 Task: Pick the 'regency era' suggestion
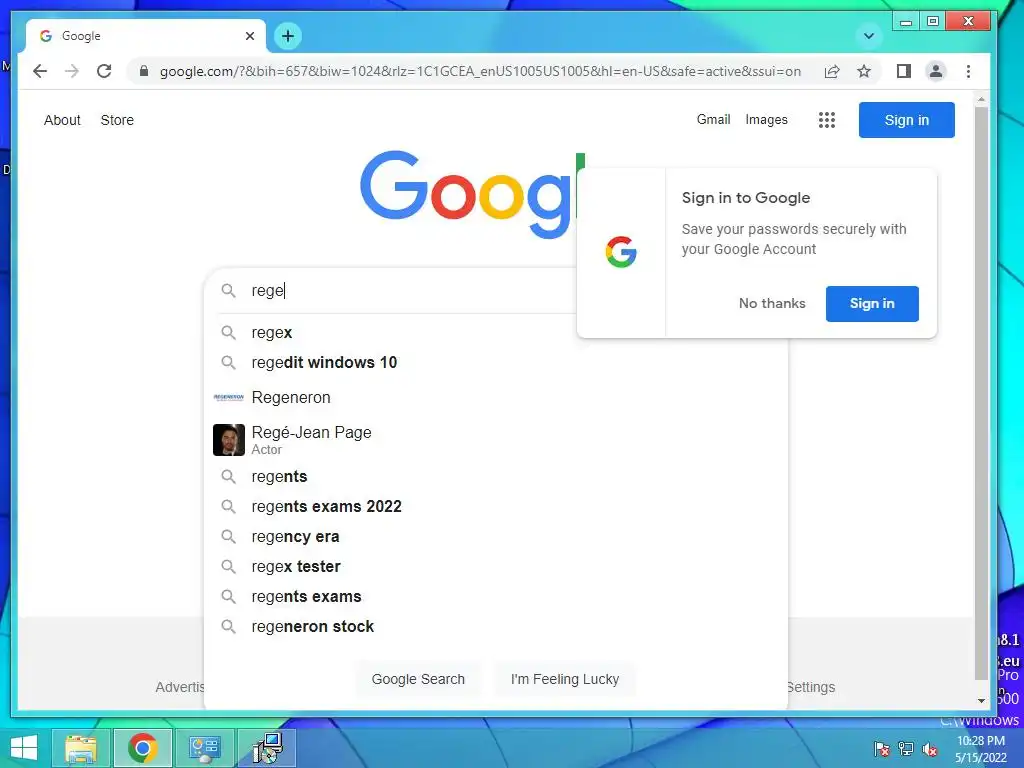pyautogui.click(x=496, y=537)
